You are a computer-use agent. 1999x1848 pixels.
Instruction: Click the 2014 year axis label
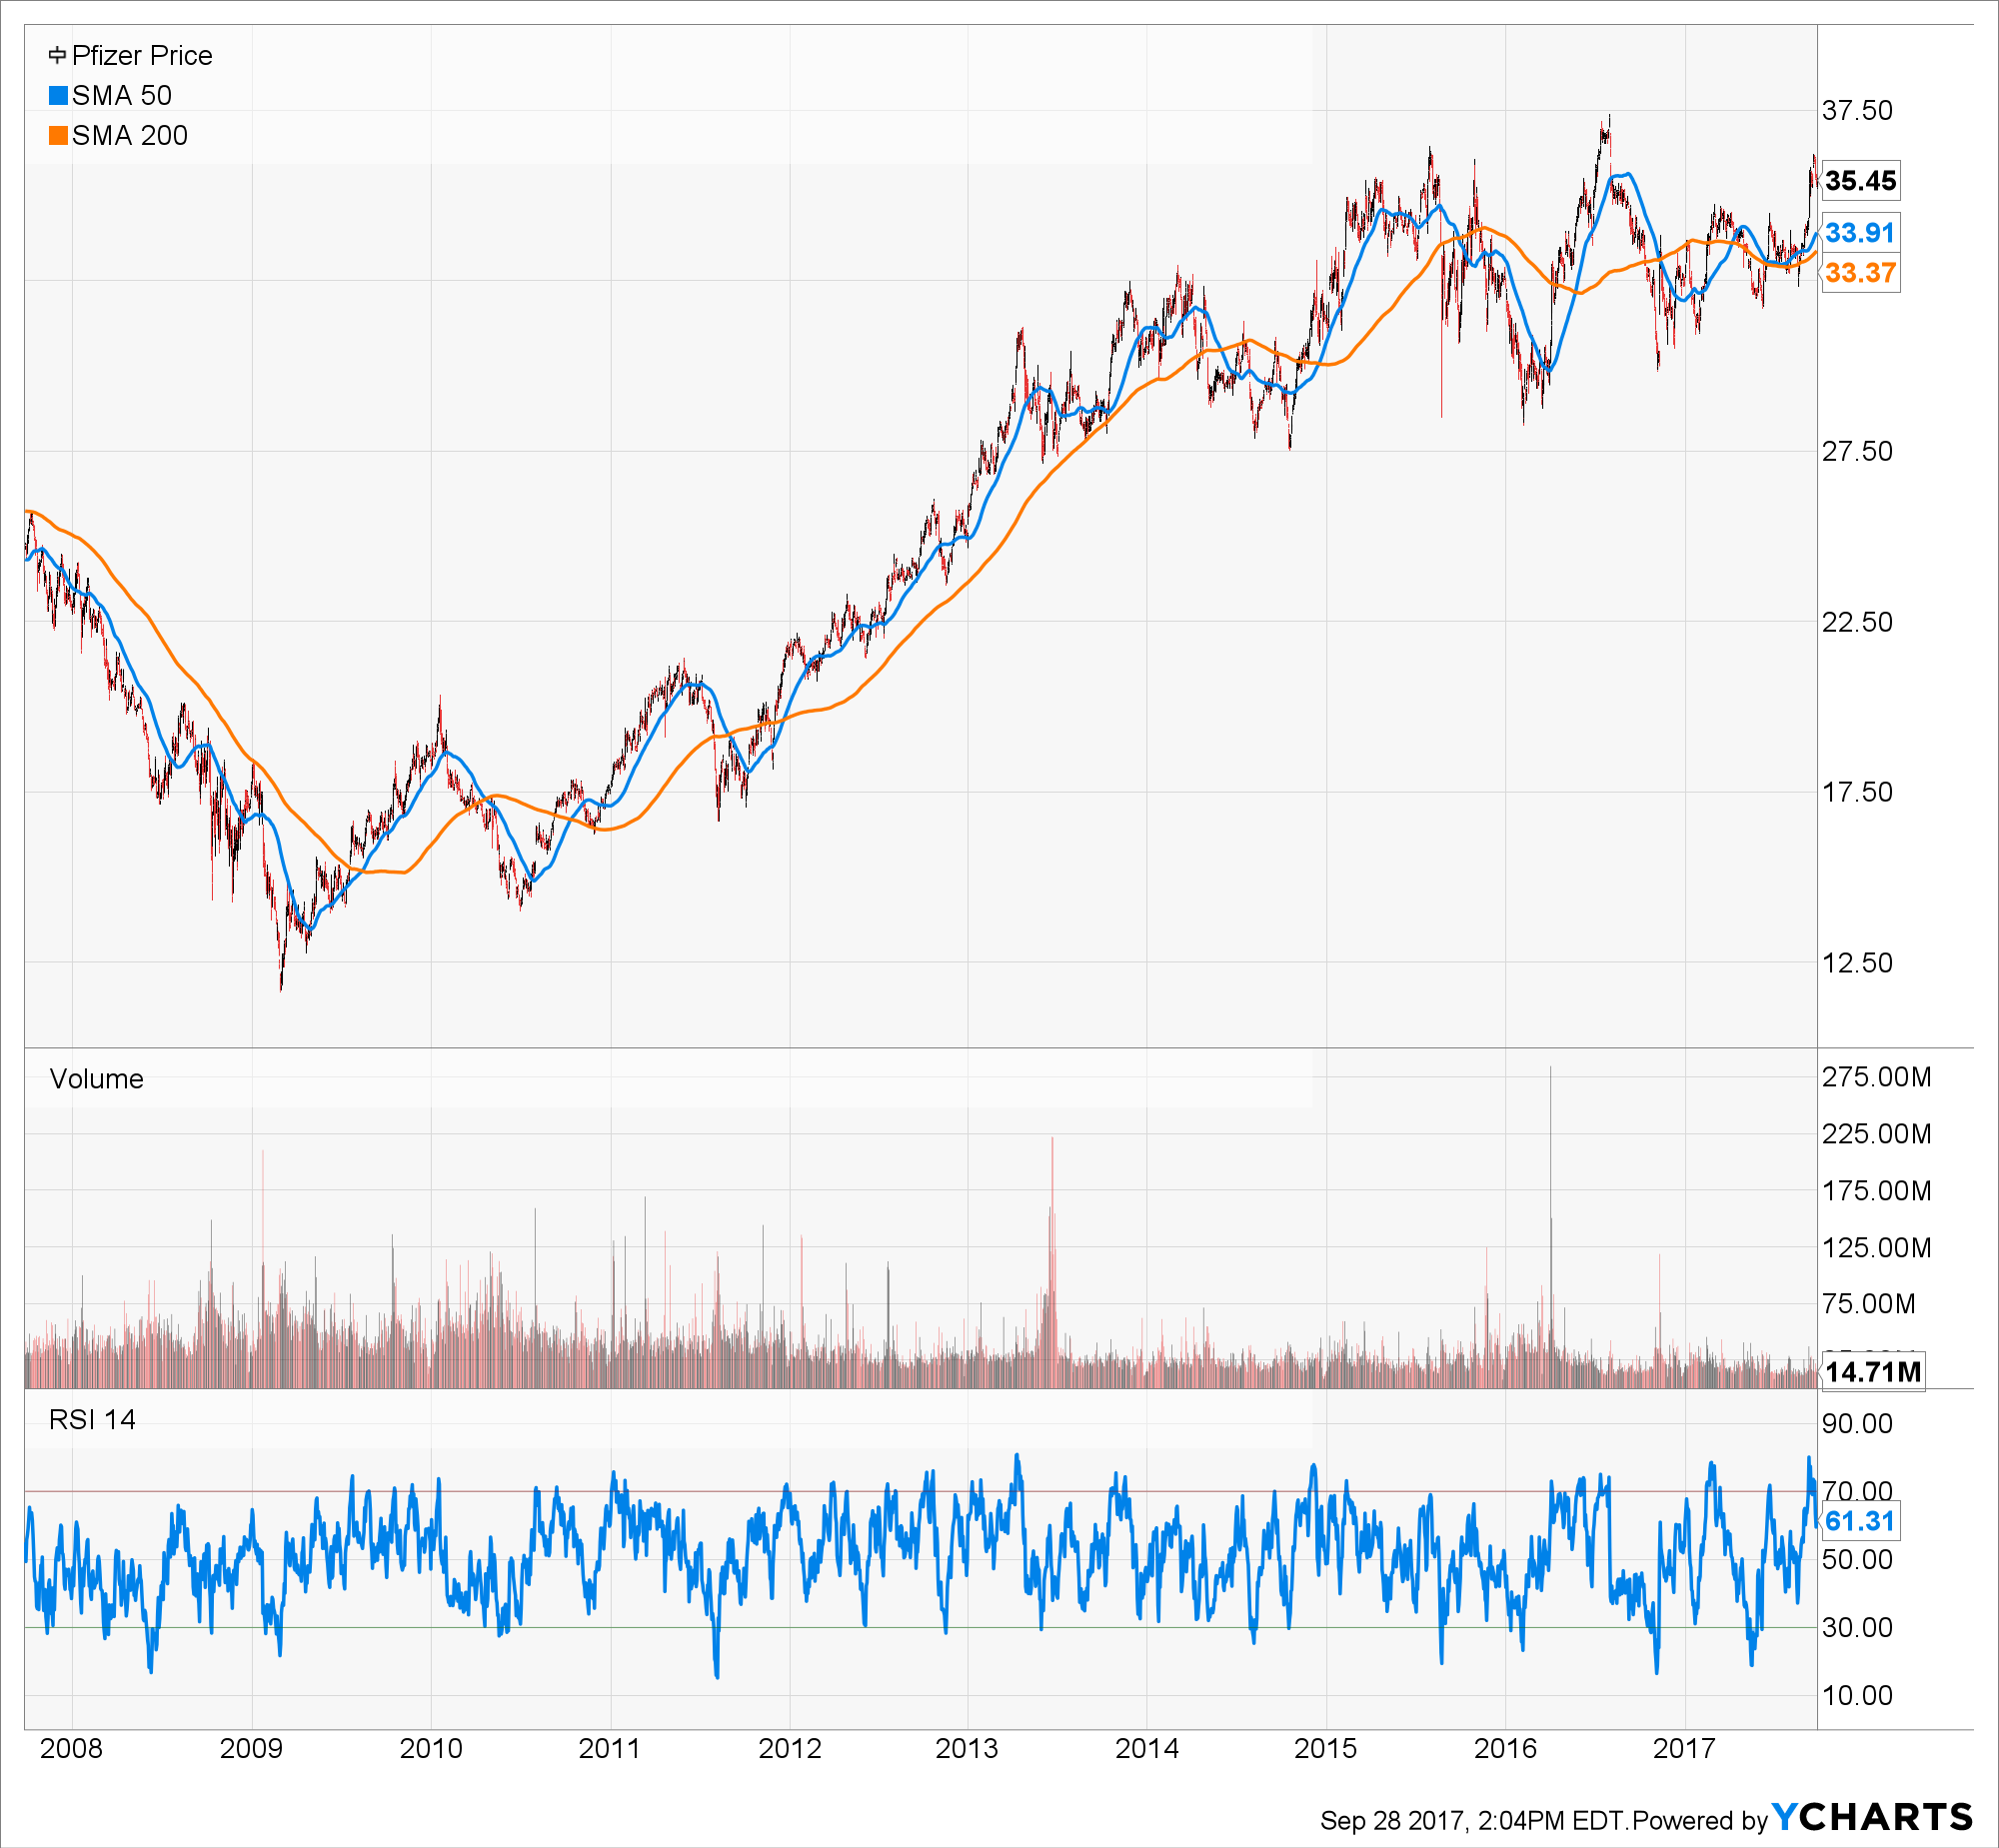[1147, 1749]
